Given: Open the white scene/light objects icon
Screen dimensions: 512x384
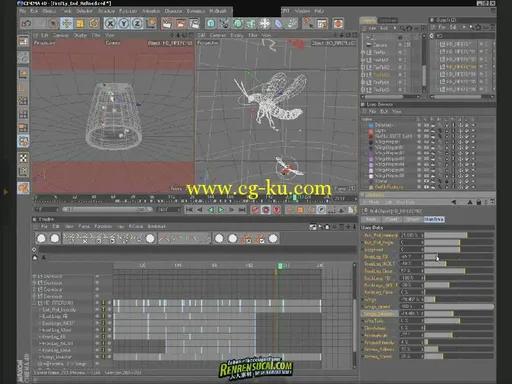Looking at the screenshot, I should [x=265, y=23].
